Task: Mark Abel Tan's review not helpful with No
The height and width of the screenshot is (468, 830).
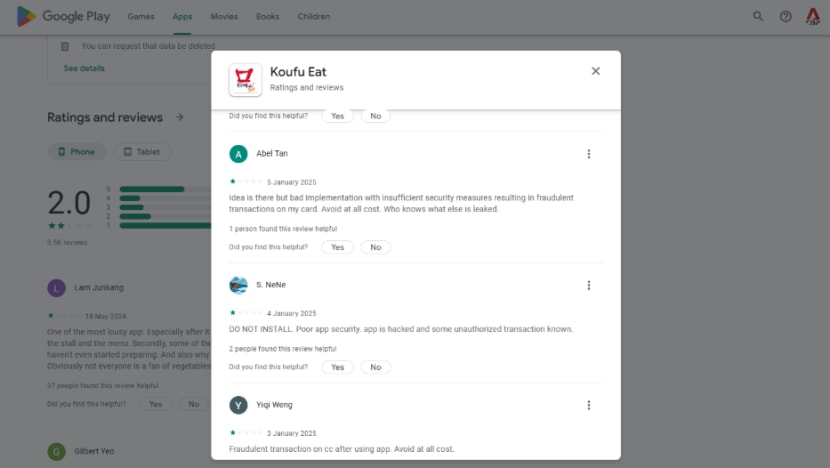Action: [x=376, y=247]
